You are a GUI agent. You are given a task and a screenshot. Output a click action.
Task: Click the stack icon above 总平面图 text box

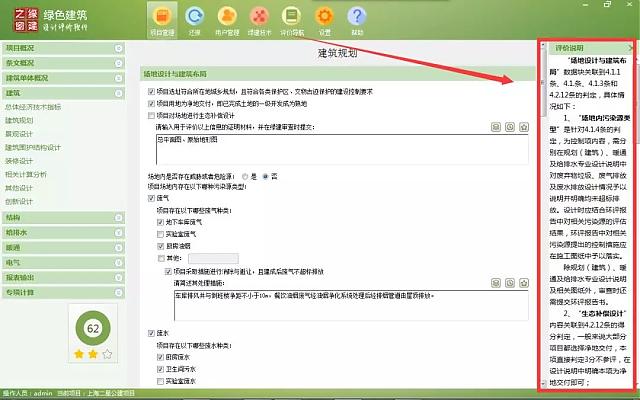tap(496, 127)
